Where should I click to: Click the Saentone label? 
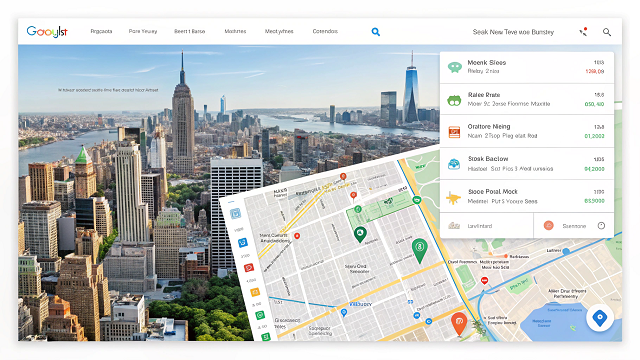574,226
